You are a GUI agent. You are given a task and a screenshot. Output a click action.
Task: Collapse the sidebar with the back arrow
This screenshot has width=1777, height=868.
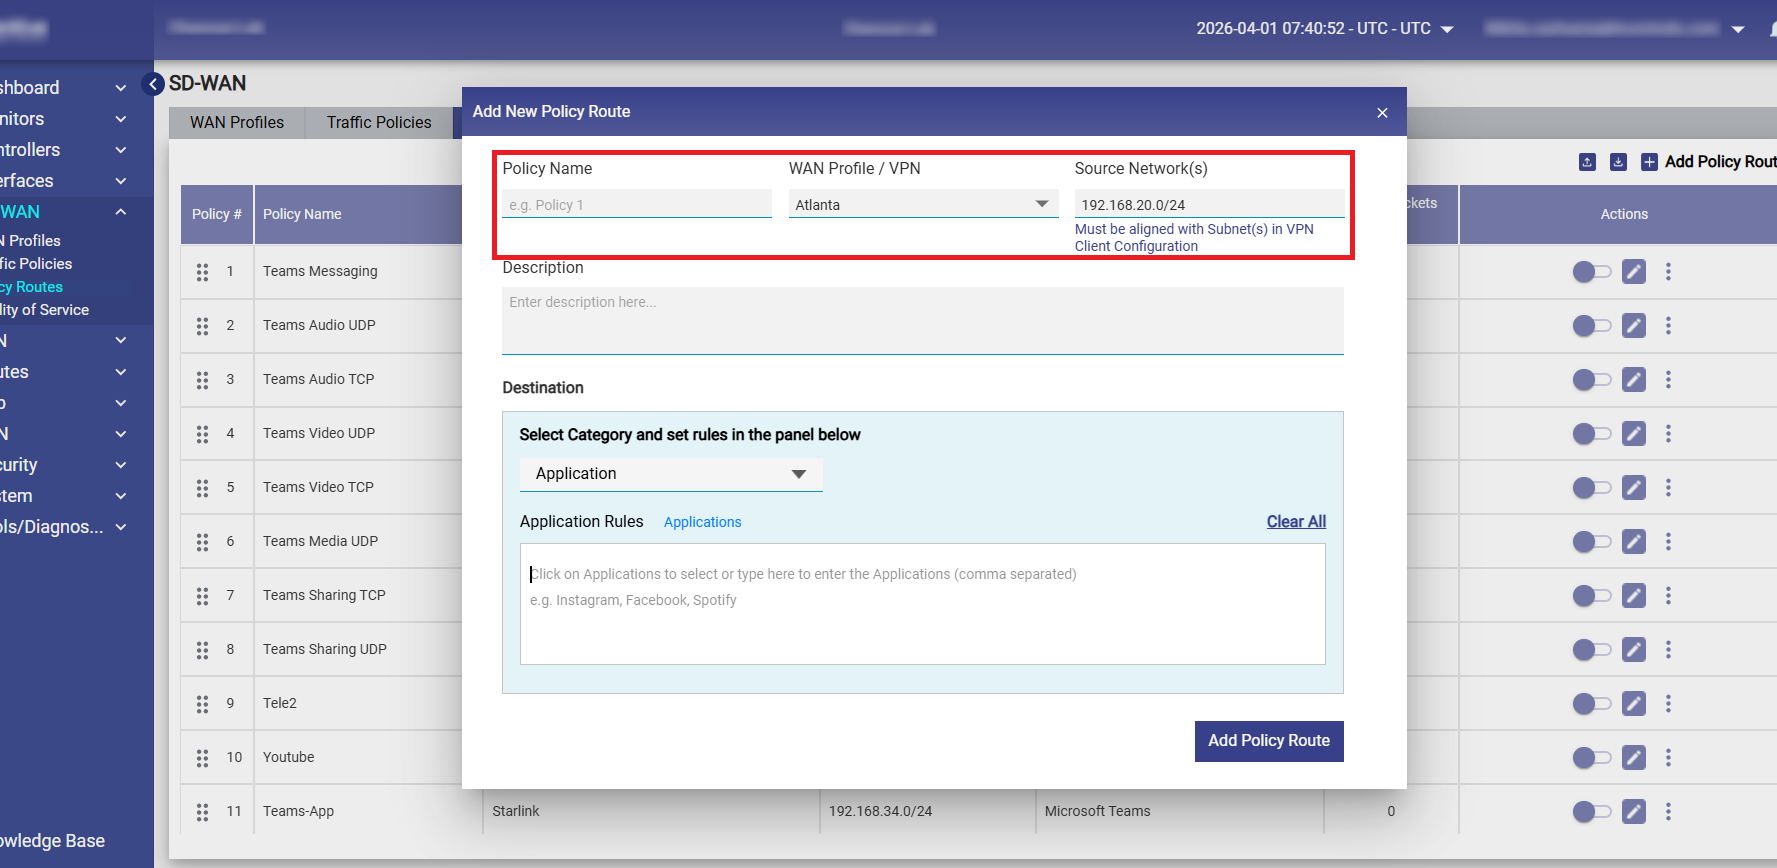[x=153, y=84]
